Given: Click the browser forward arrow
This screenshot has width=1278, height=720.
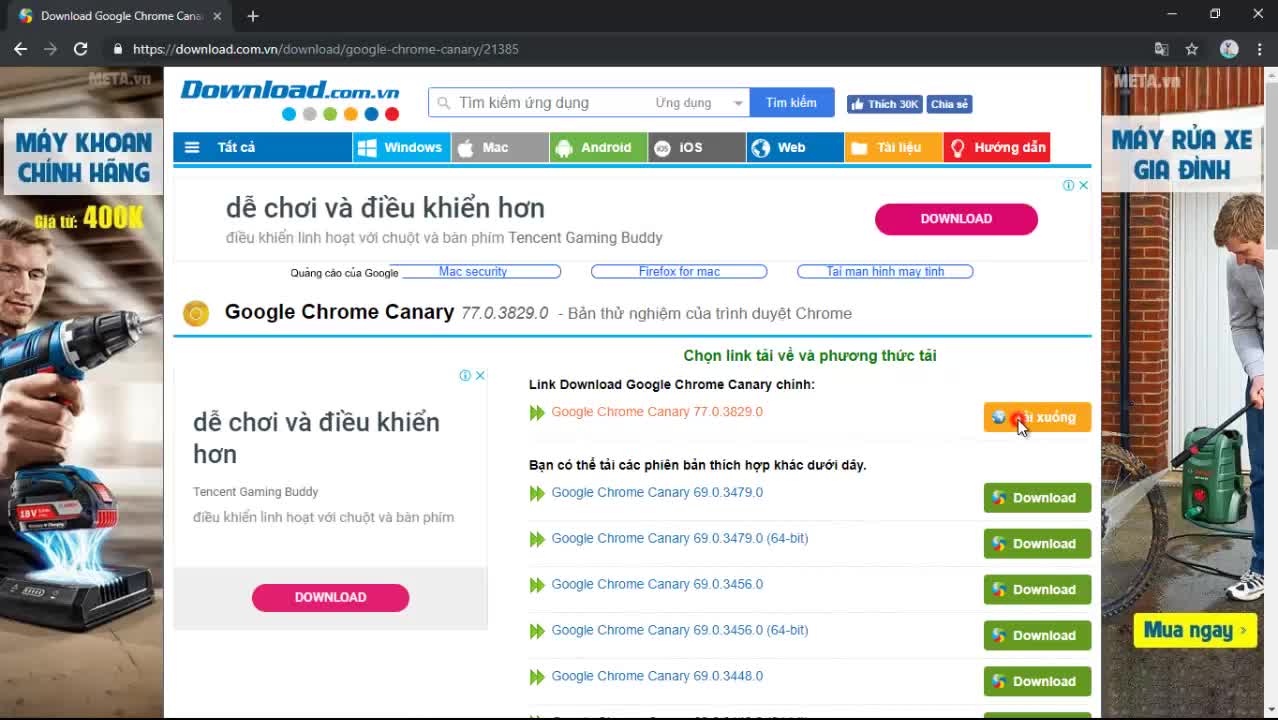Looking at the screenshot, I should pyautogui.click(x=50, y=49).
